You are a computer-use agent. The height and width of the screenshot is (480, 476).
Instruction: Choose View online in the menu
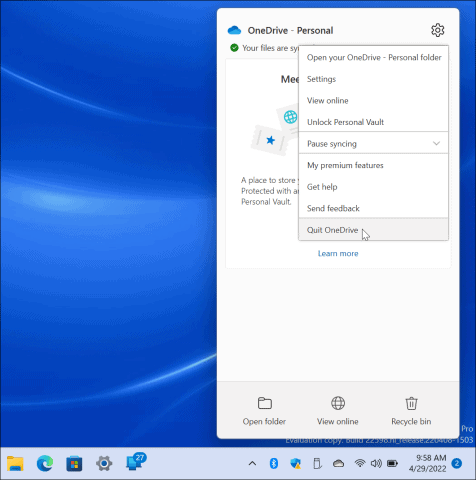tap(374, 101)
